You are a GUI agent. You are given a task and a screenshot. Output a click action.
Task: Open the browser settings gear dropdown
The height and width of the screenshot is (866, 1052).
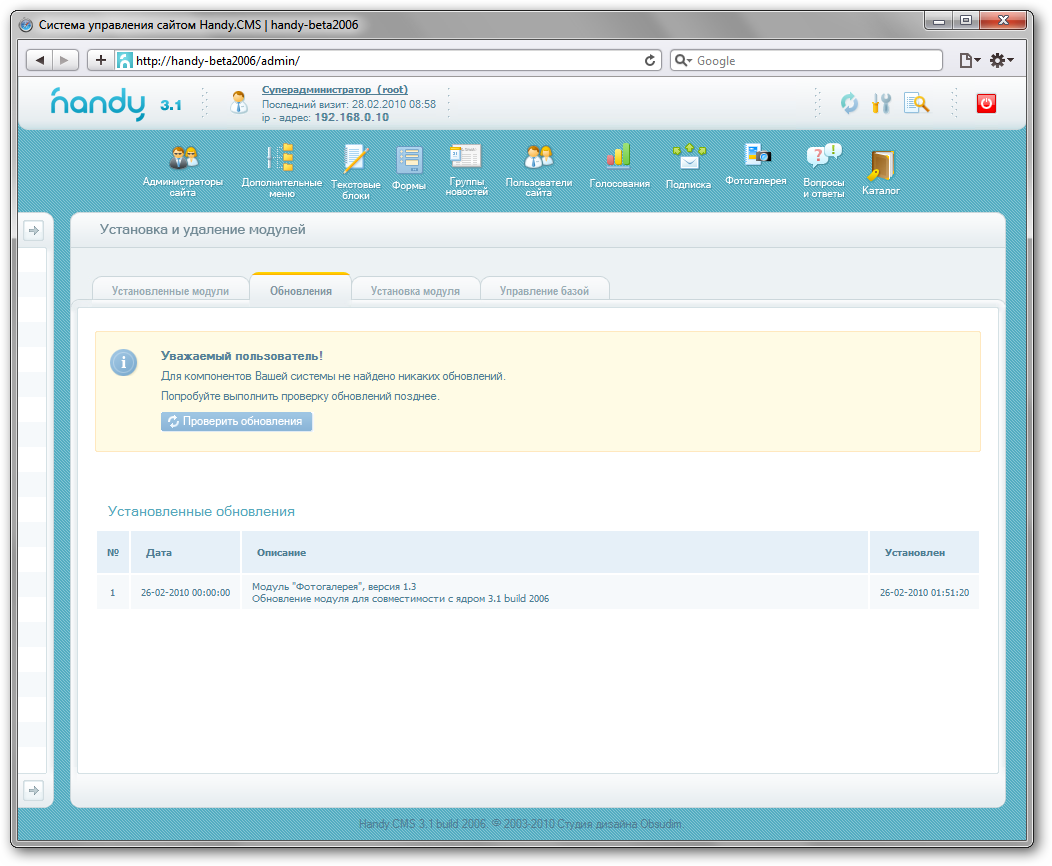tap(1000, 61)
